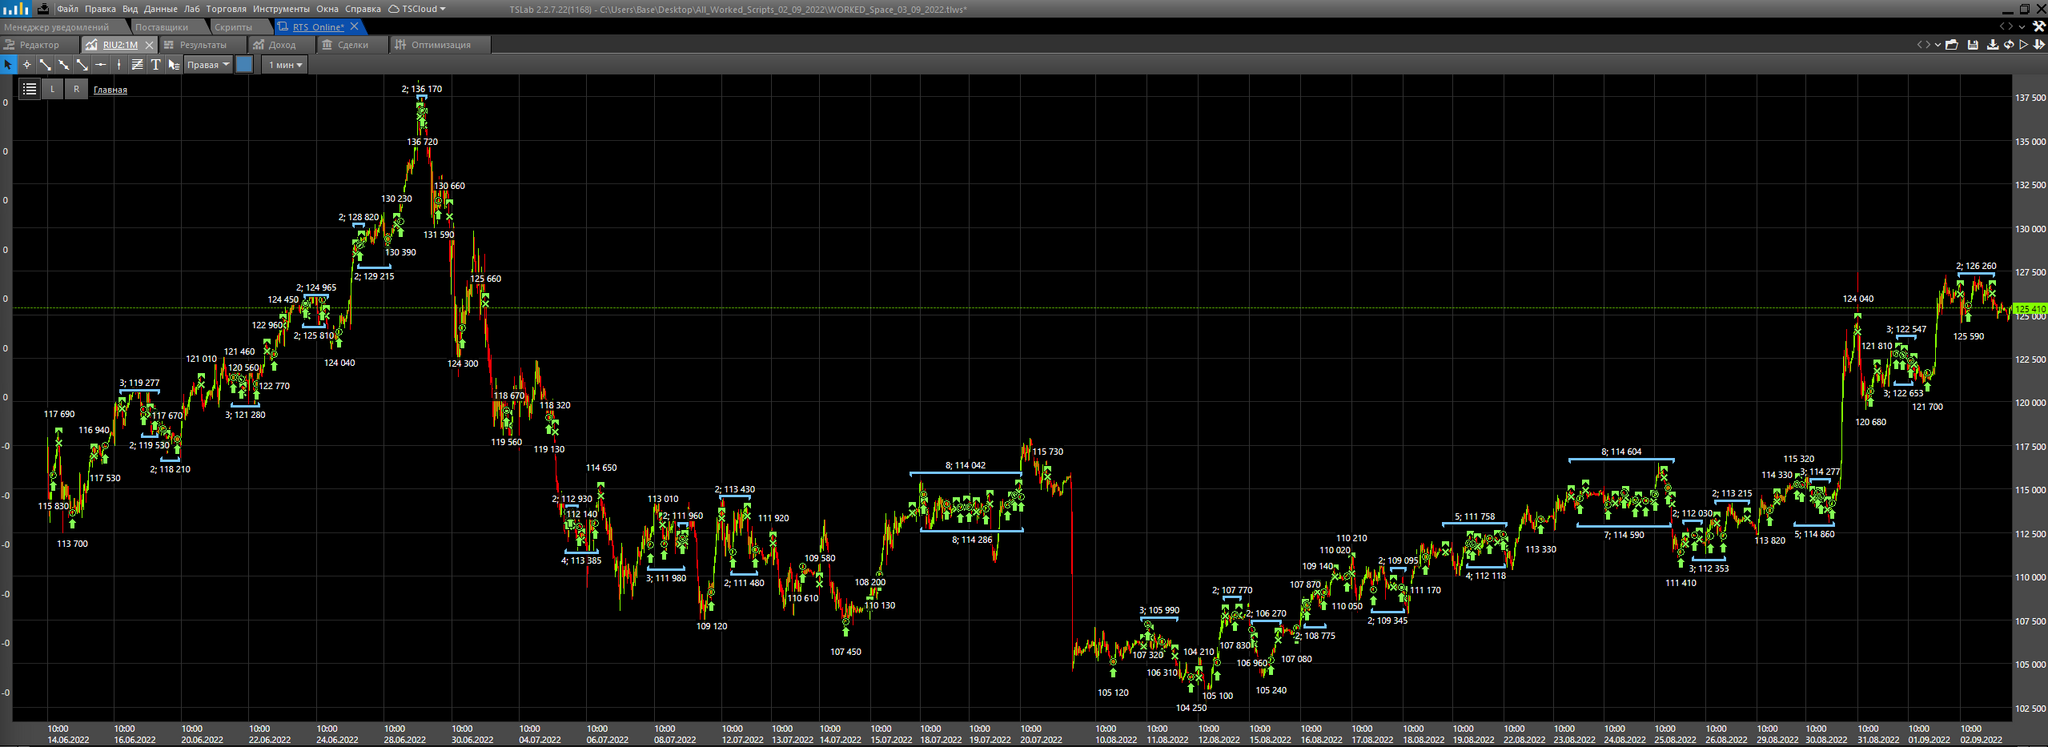This screenshot has width=2048, height=747.
Task: Select the horizontal line tool
Action: [101, 65]
